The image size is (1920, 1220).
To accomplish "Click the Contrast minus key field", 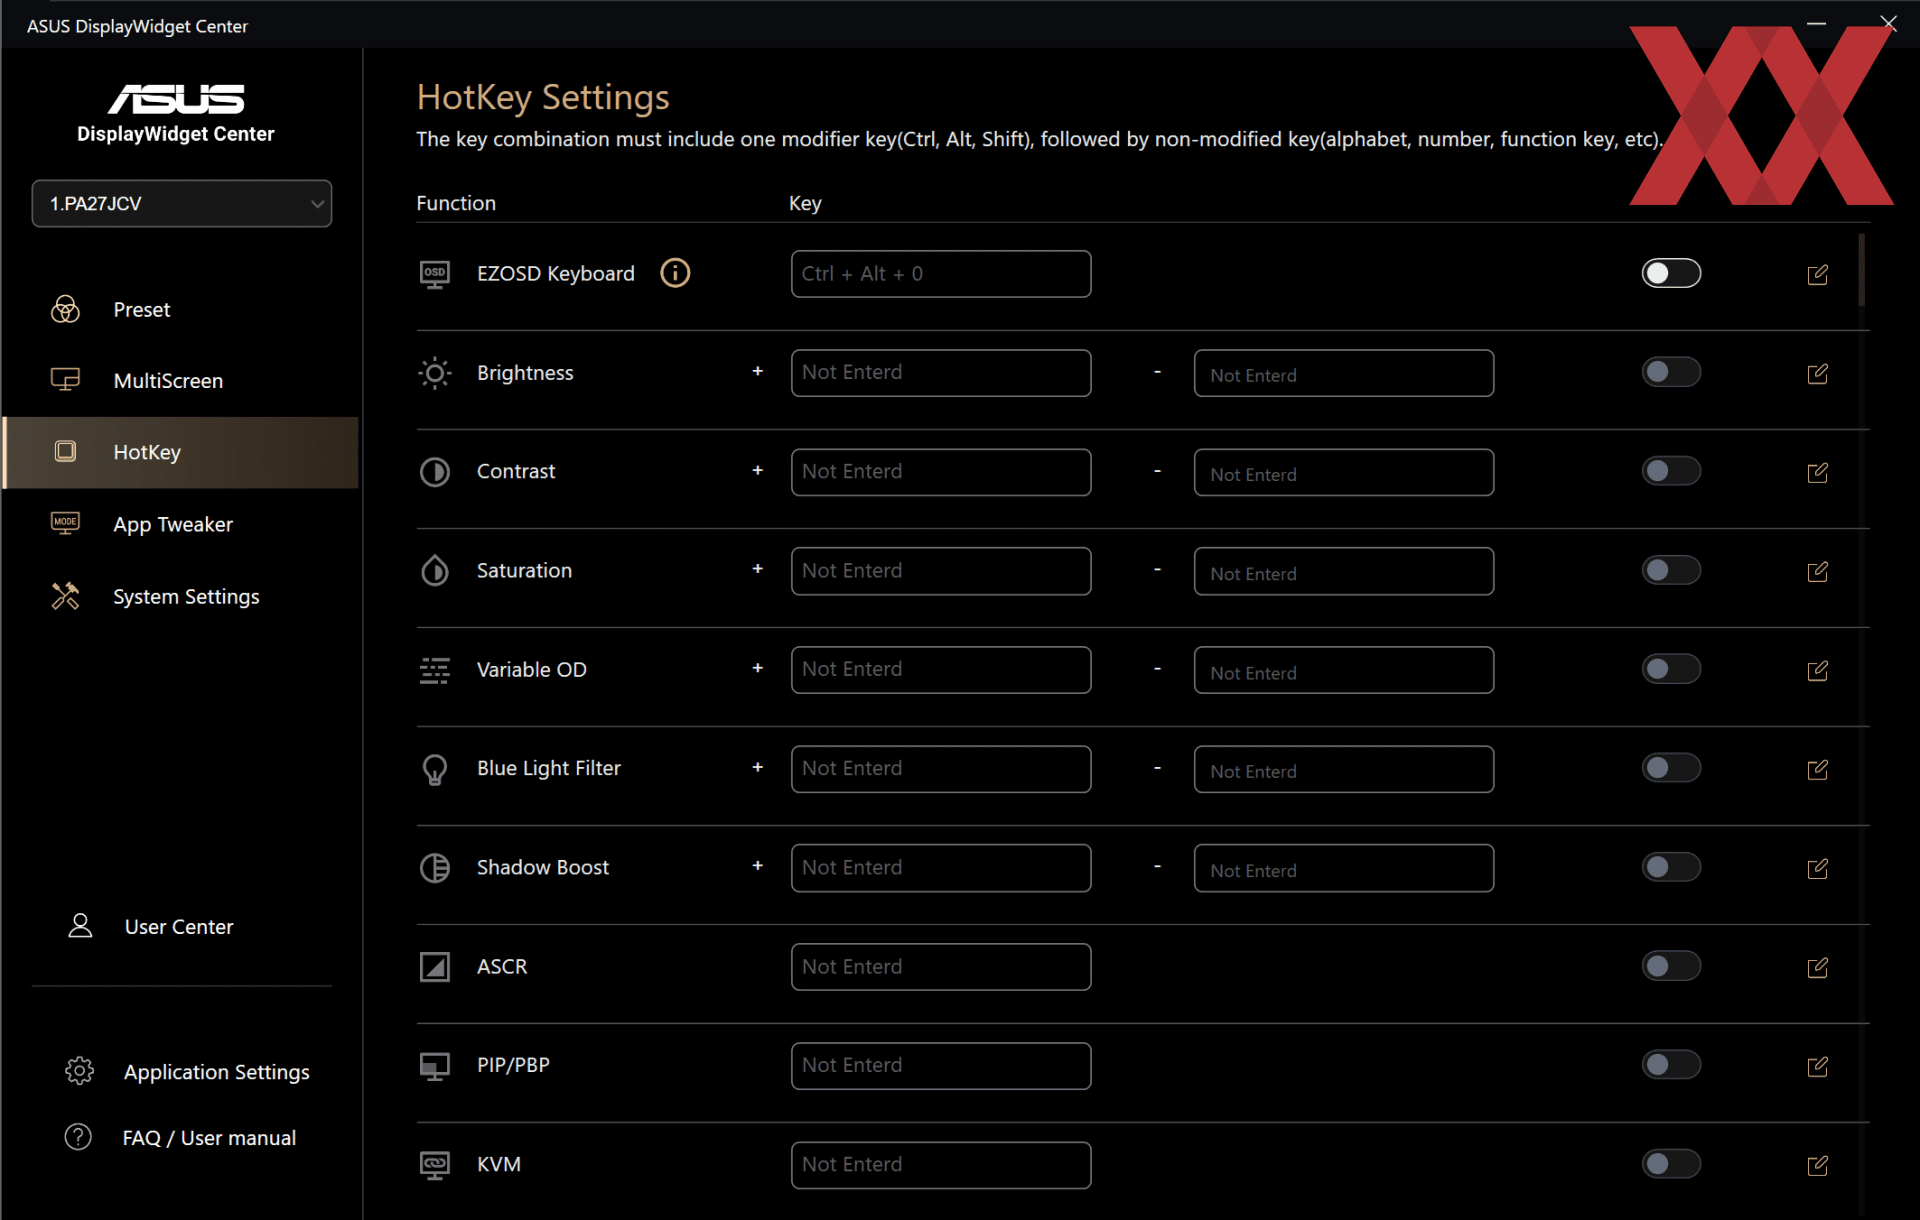I will [x=1344, y=472].
